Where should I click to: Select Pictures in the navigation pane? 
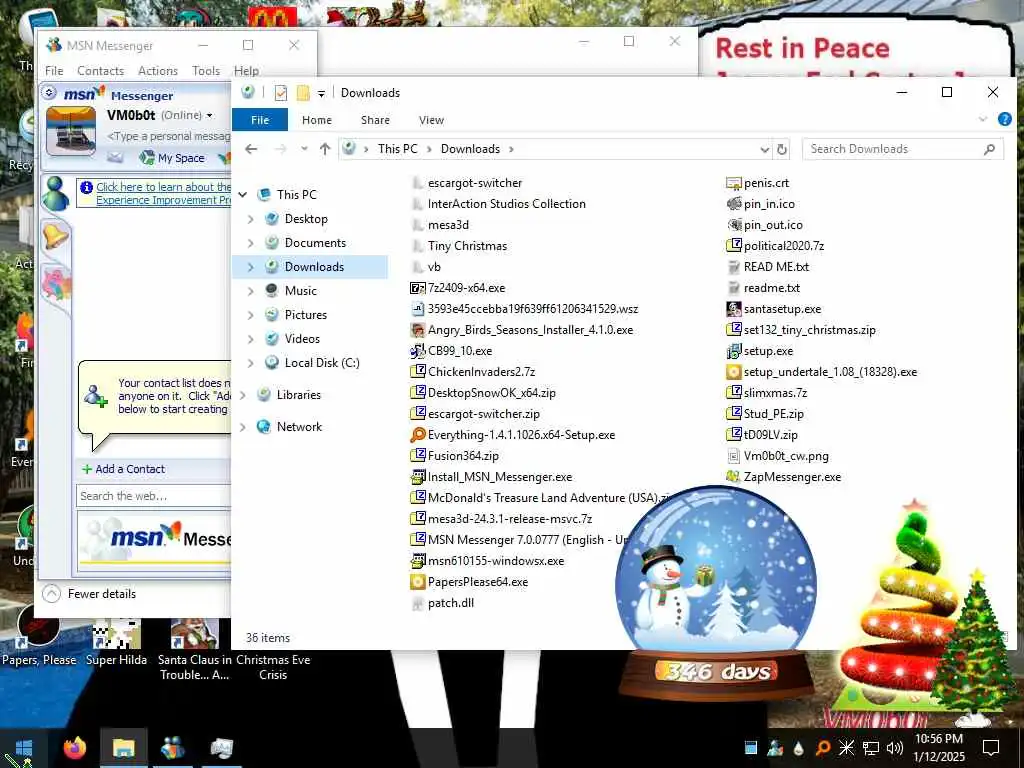(306, 315)
